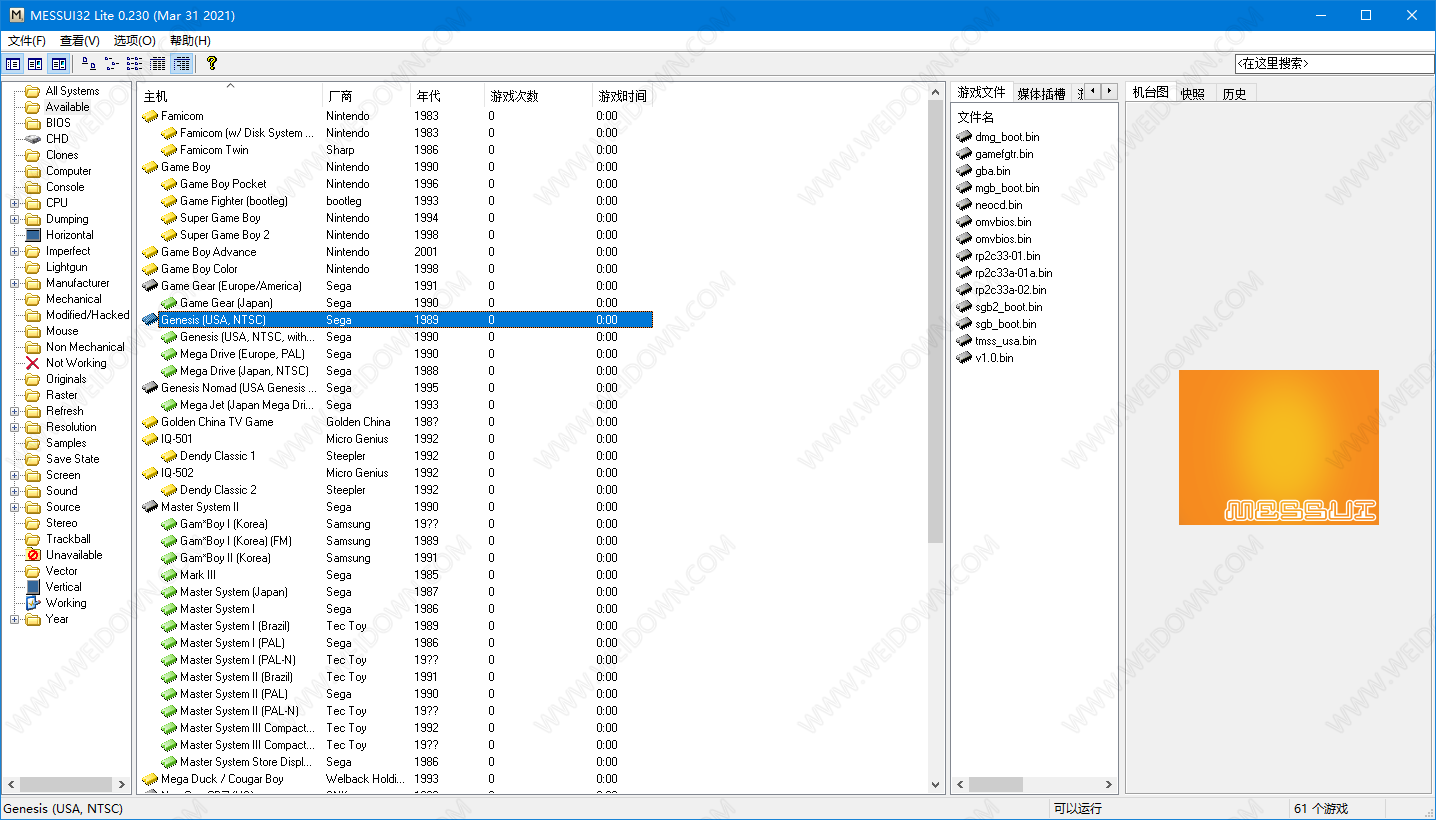Select the Lightgun folder
1436x820 pixels.
pos(66,267)
